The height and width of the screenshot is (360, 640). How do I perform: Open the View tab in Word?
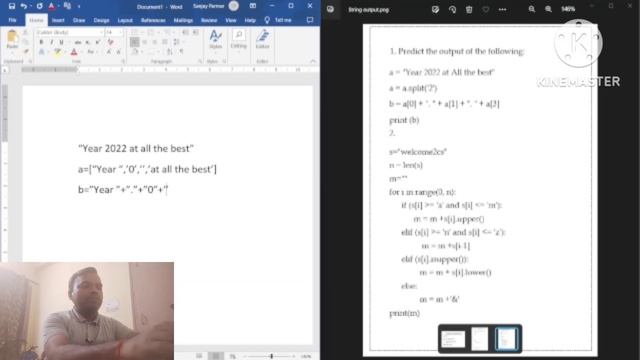click(231, 20)
